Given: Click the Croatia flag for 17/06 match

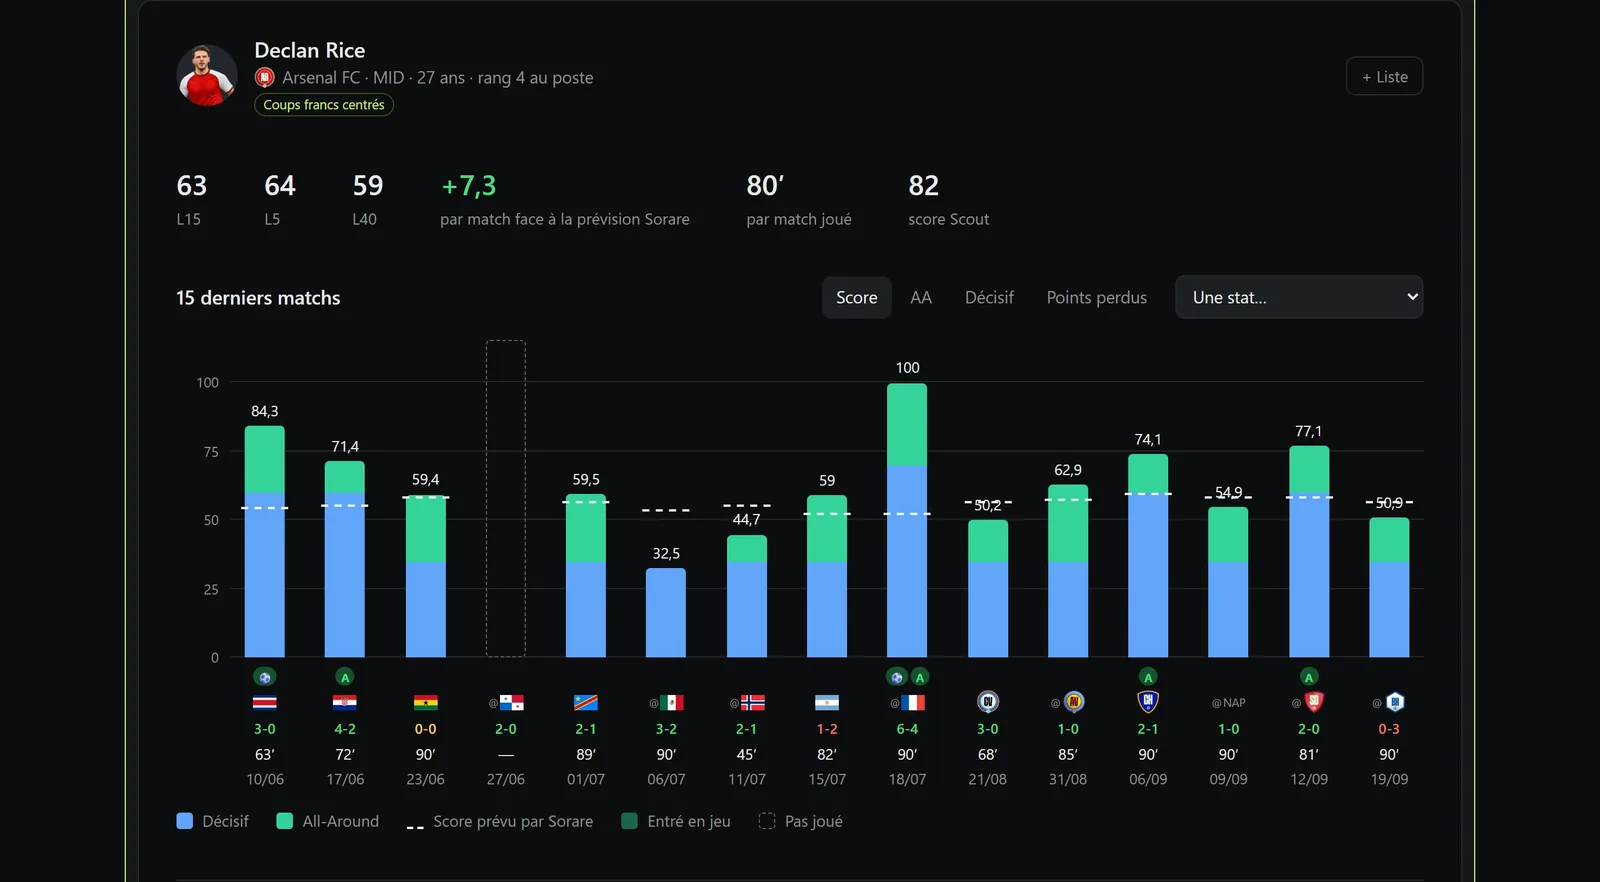Looking at the screenshot, I should click(x=345, y=703).
